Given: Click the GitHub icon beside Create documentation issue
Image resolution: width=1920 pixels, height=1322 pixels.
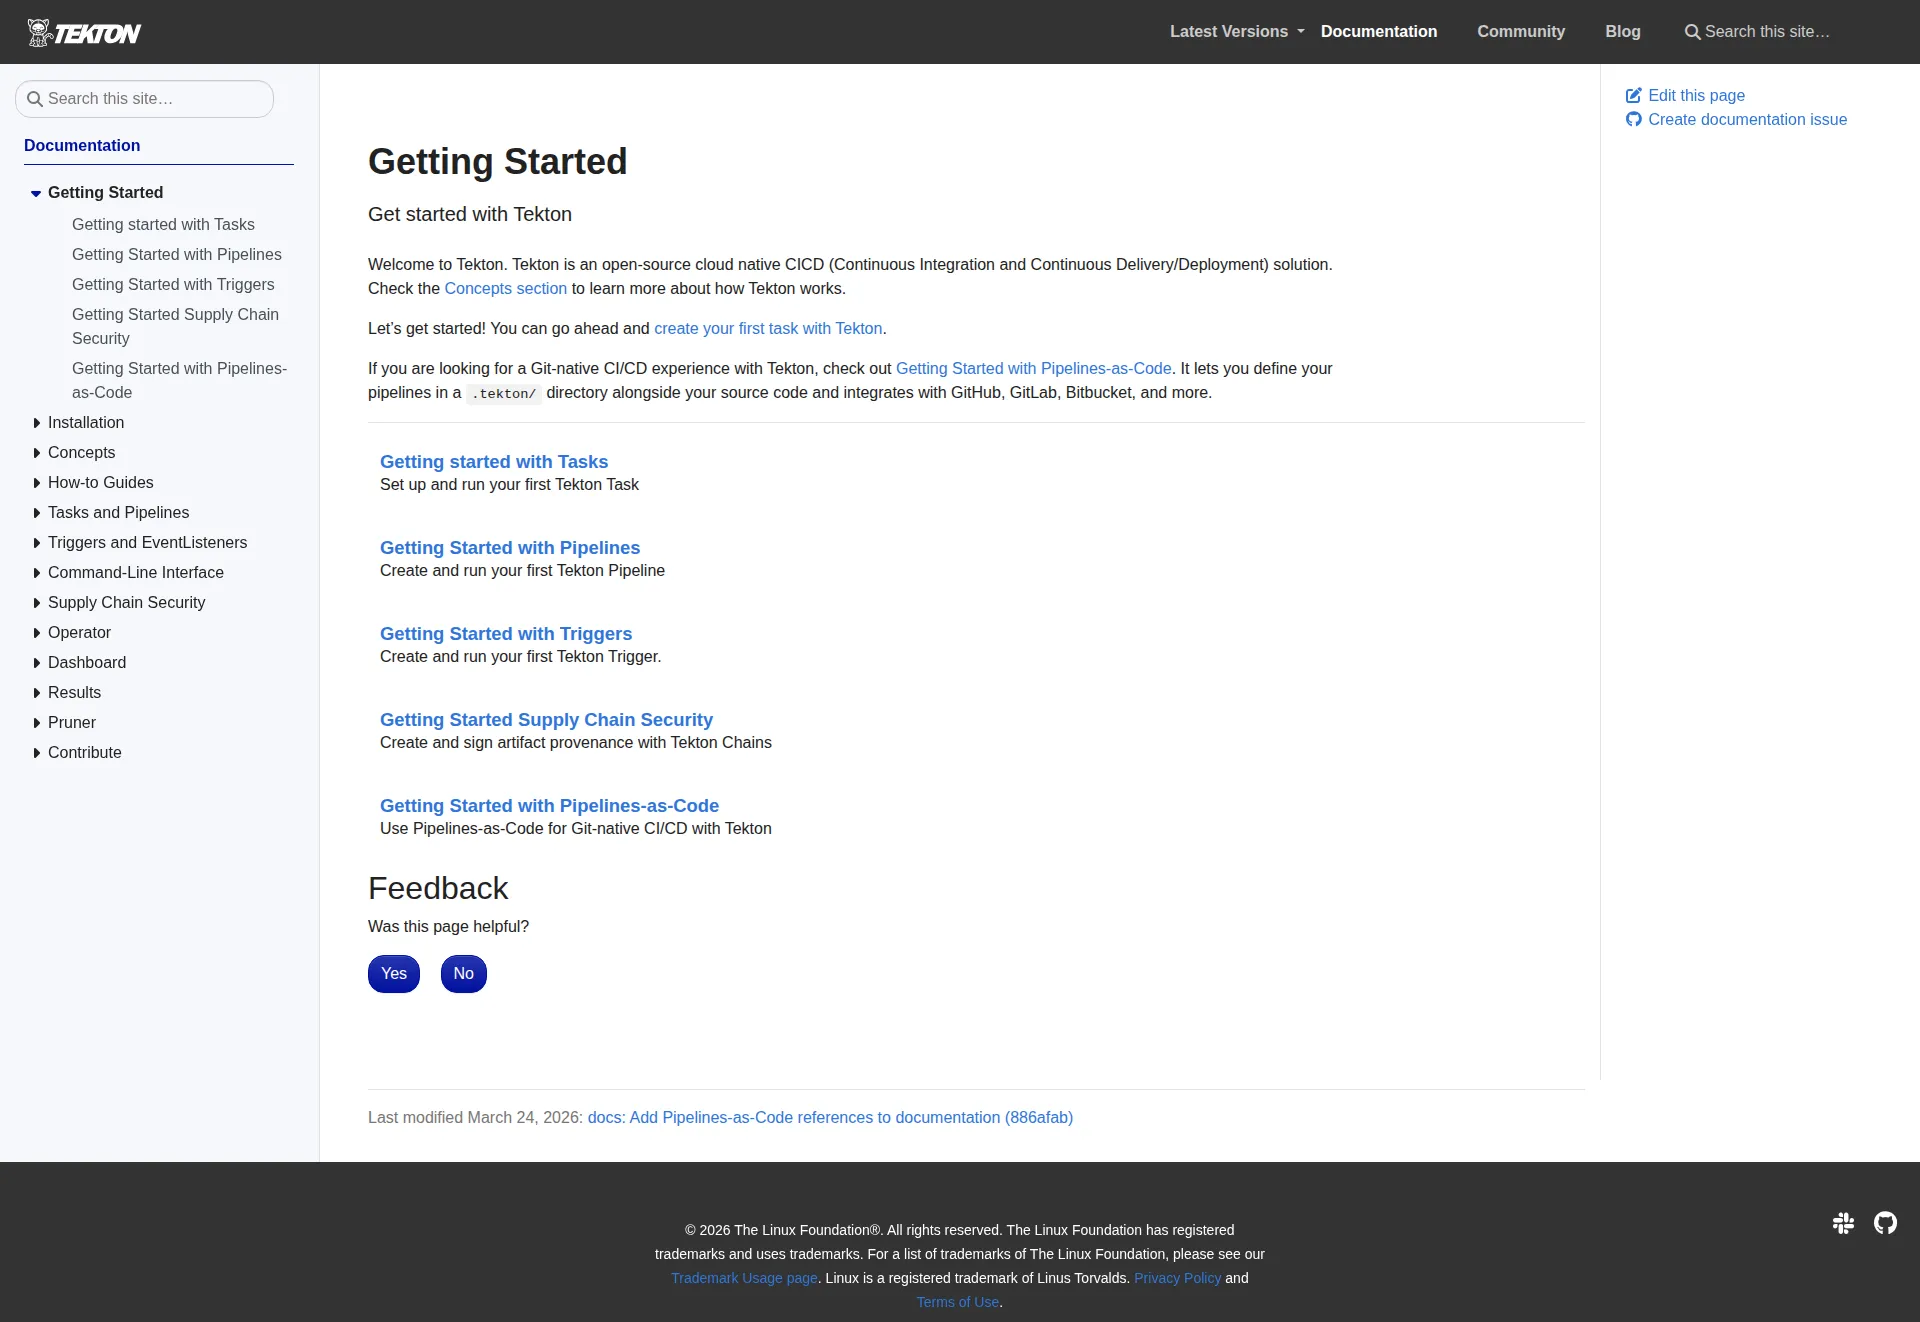Looking at the screenshot, I should coord(1634,119).
